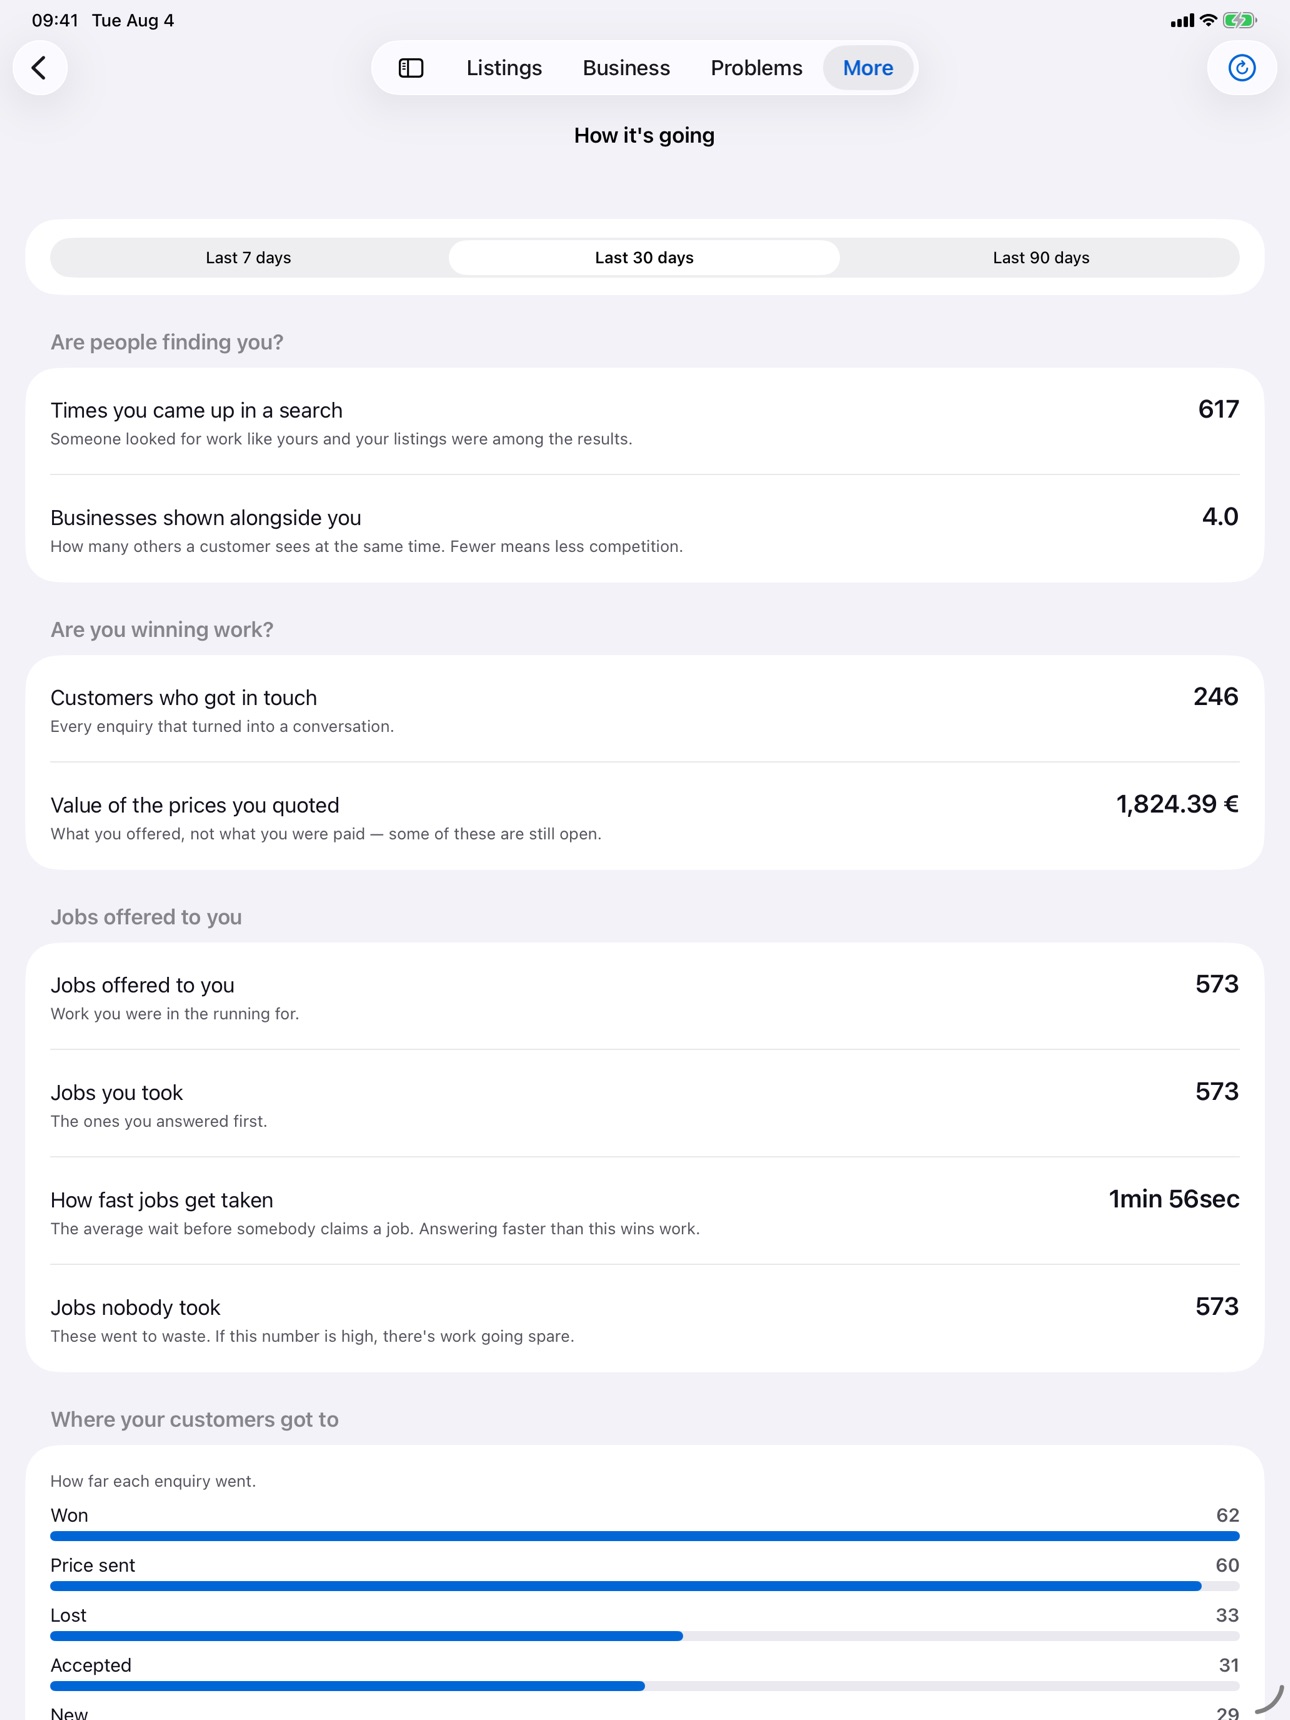Select the Last 7 days segment

coord(248,258)
